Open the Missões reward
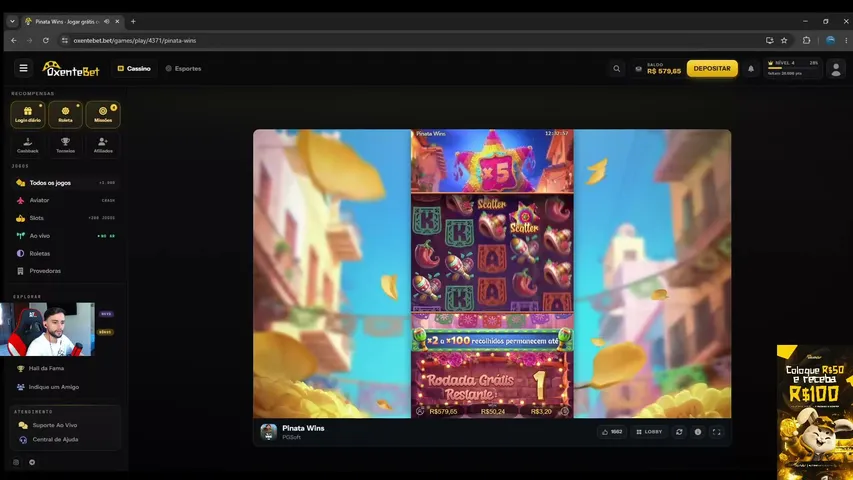Screen dimensions: 853x480 pos(103,114)
